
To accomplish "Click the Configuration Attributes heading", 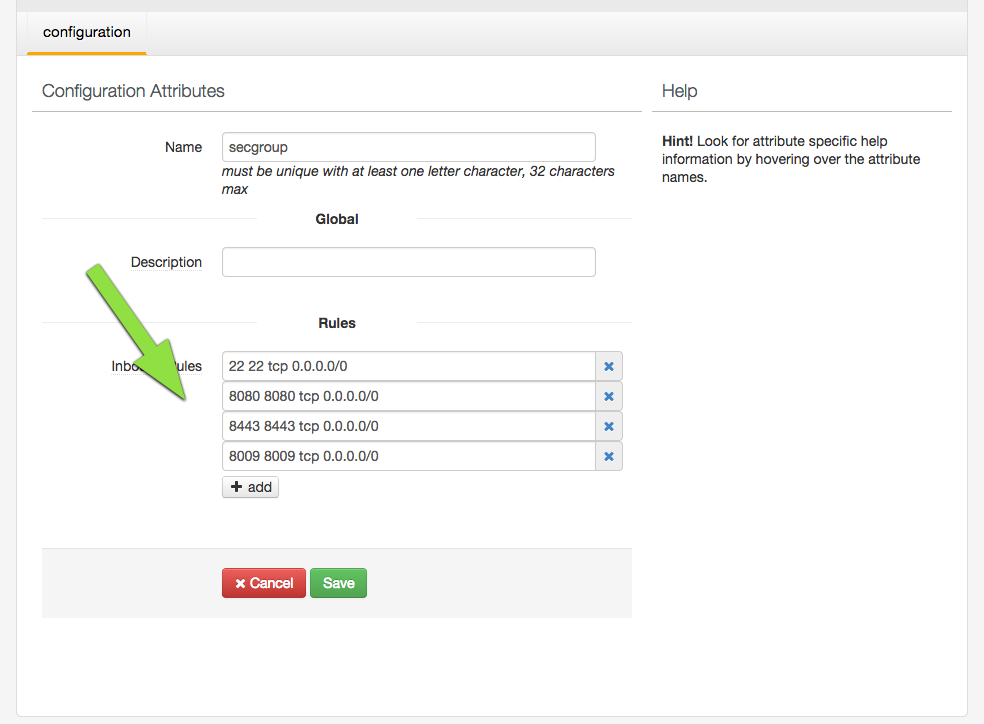I will click(x=132, y=91).
